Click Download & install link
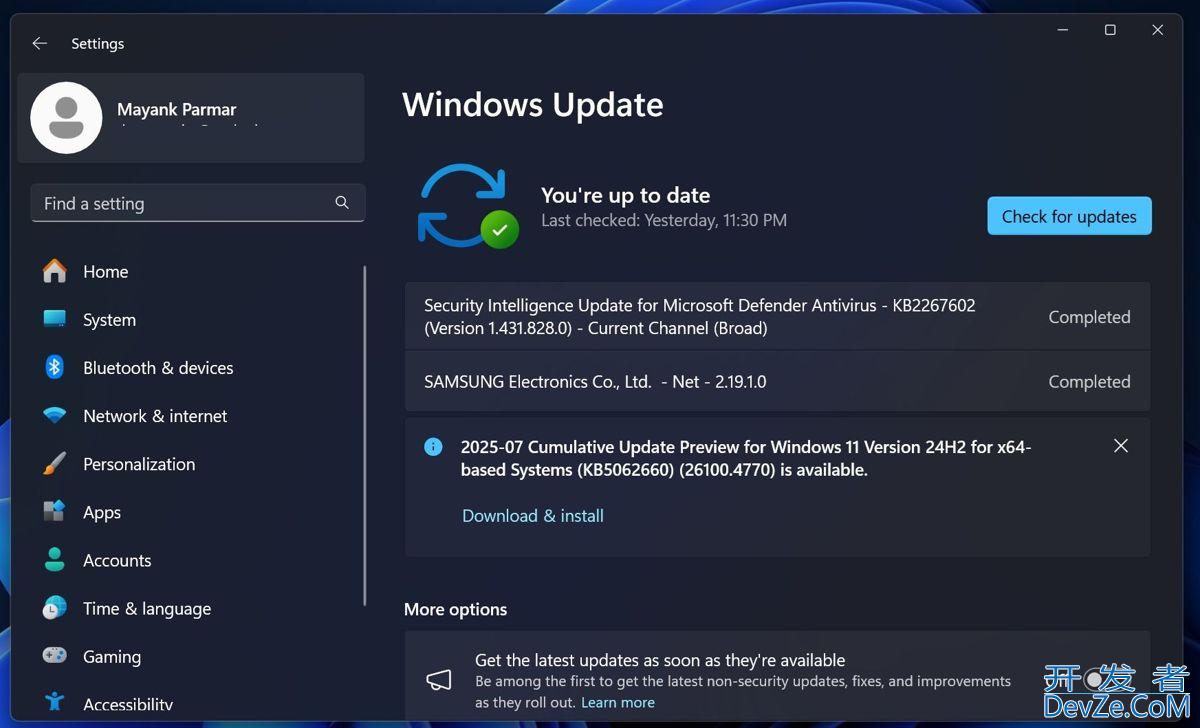Screen dimensions: 1200x728 pos(532,516)
